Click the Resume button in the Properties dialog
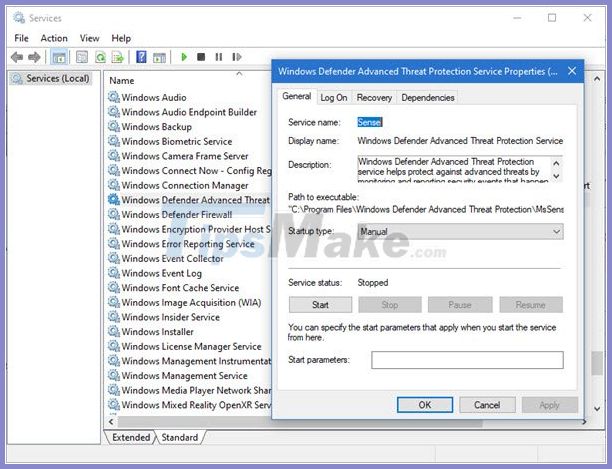Image resolution: width=612 pixels, height=469 pixels. point(531,305)
